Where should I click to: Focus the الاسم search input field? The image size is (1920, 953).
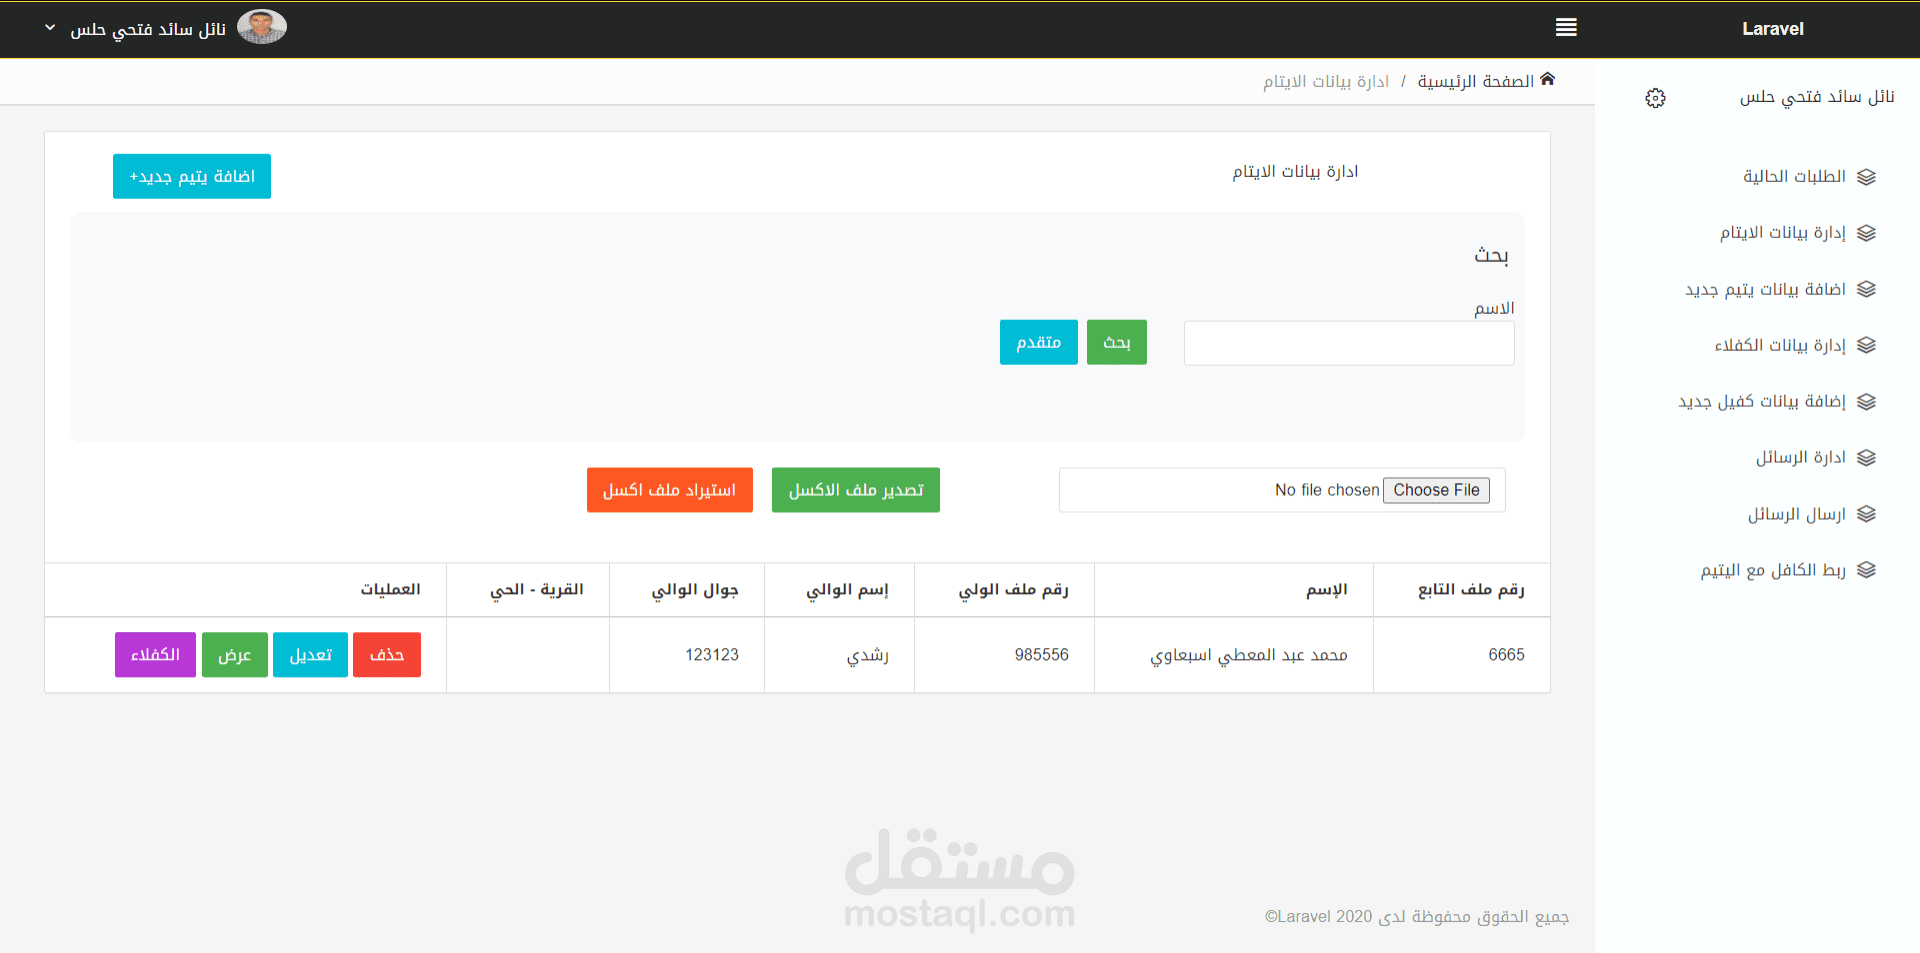[x=1349, y=343]
